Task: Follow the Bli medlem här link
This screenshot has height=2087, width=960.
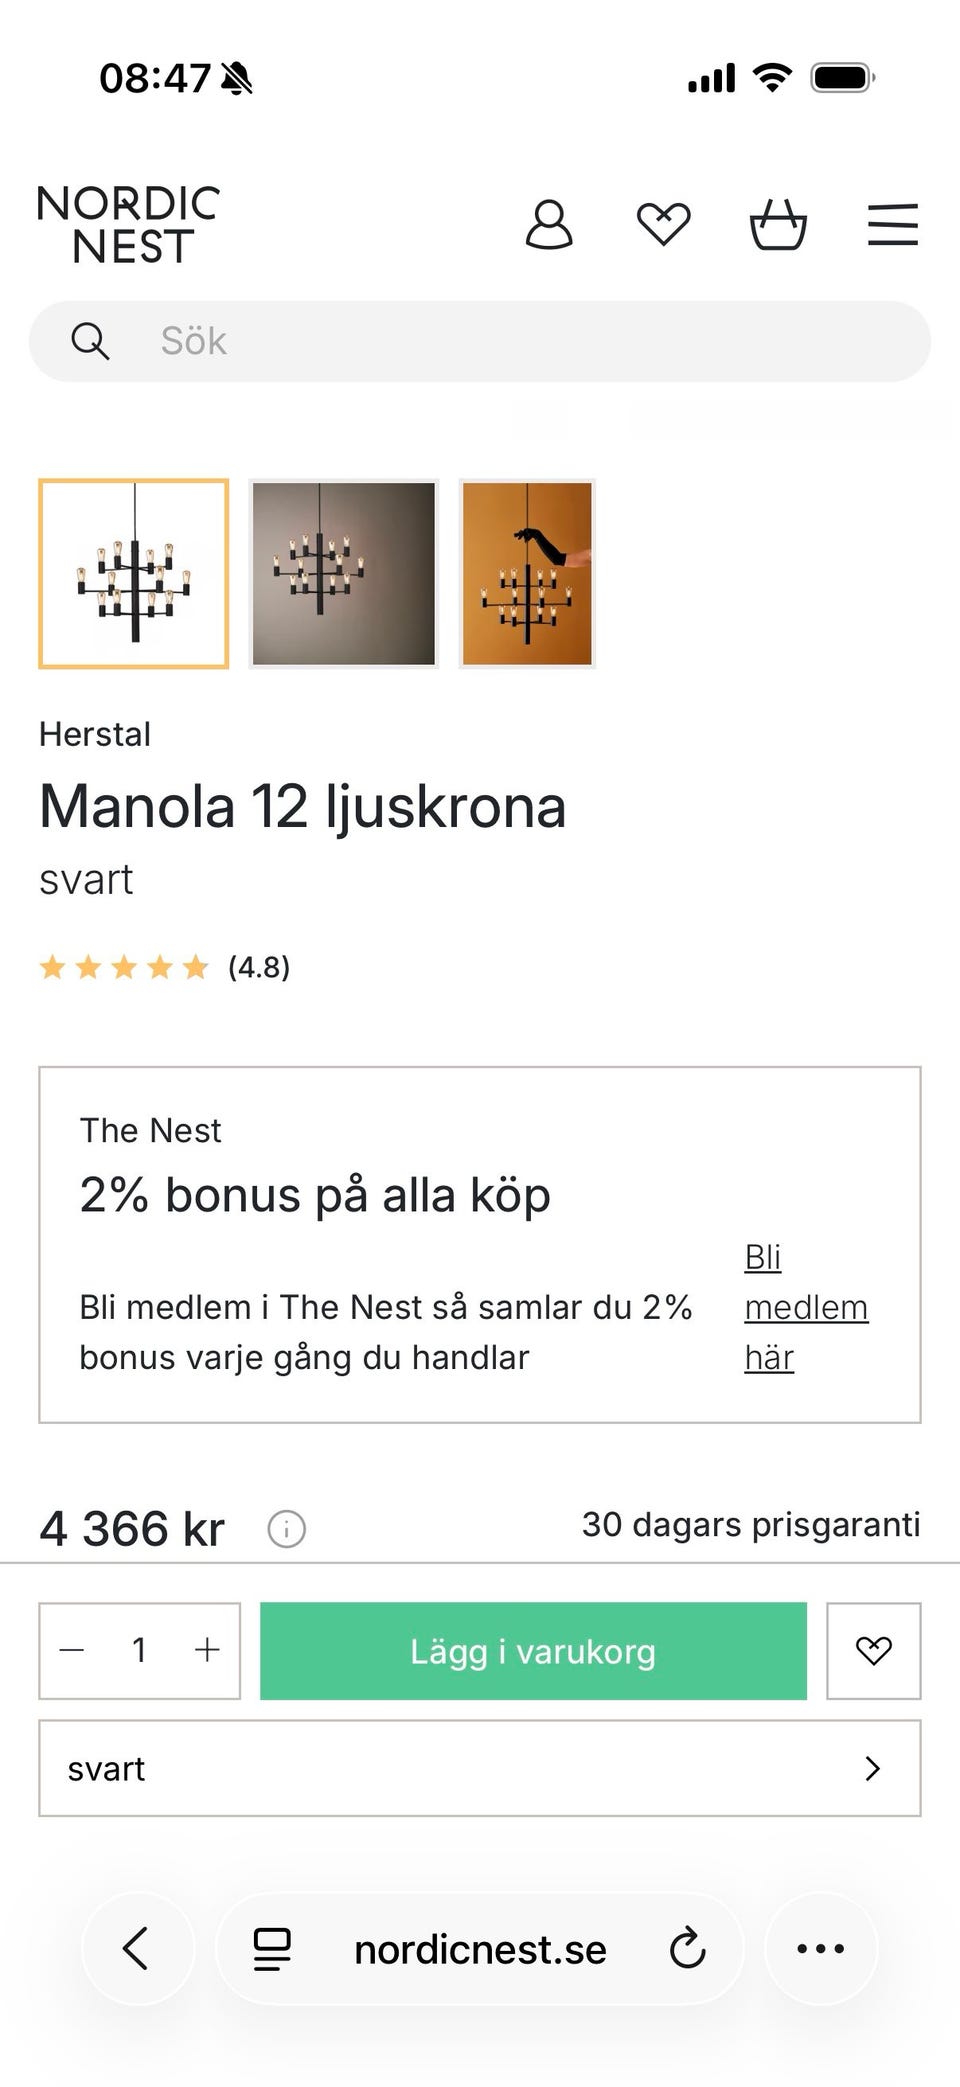Action: click(805, 1307)
